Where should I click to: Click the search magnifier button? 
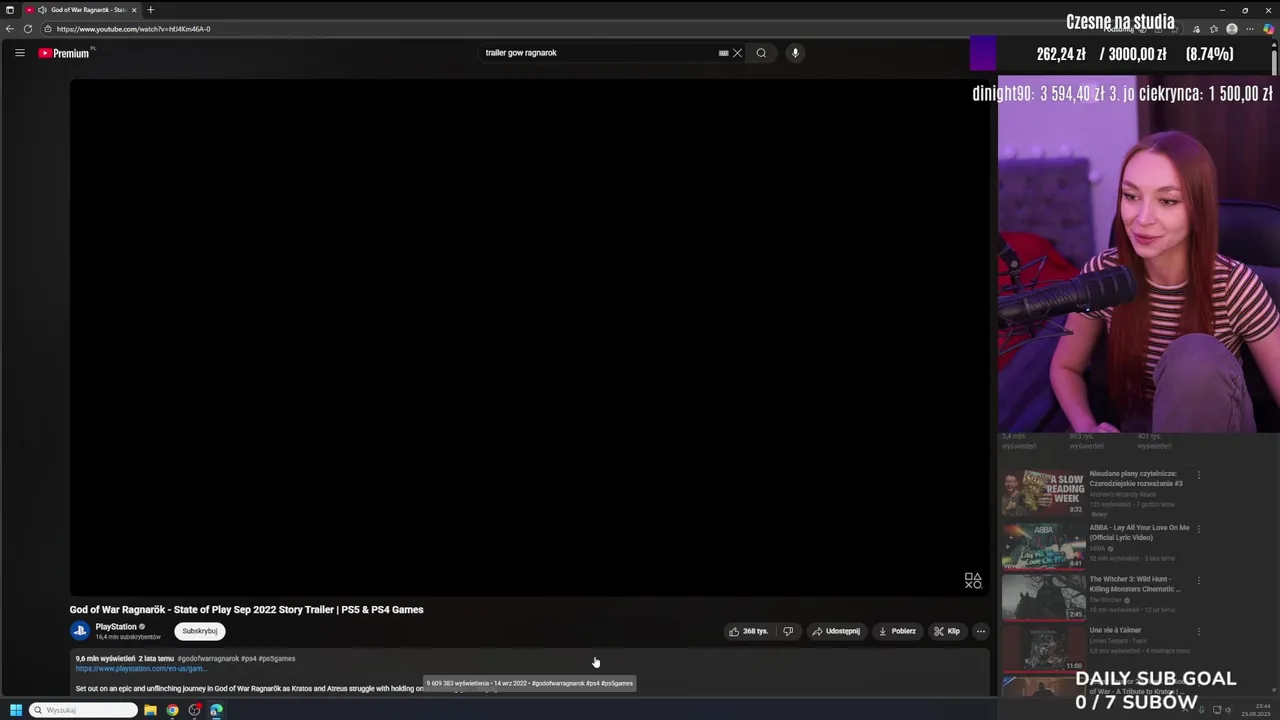(x=761, y=53)
